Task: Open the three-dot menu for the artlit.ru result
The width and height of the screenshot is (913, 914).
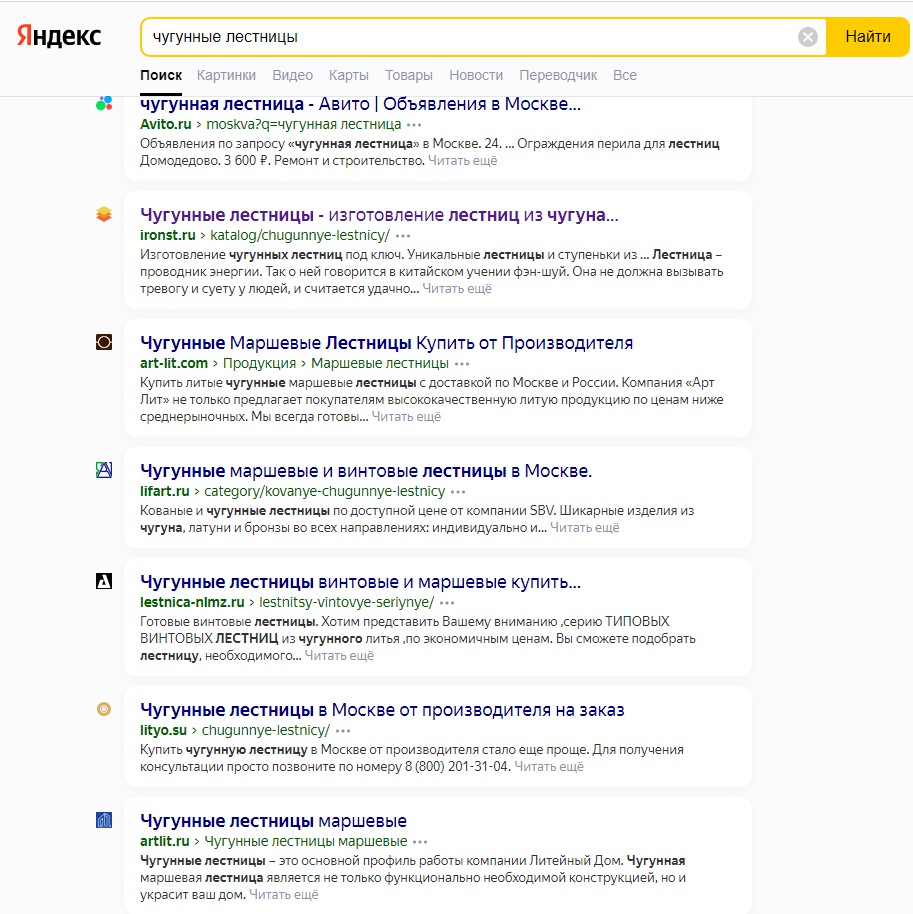Action: point(420,842)
